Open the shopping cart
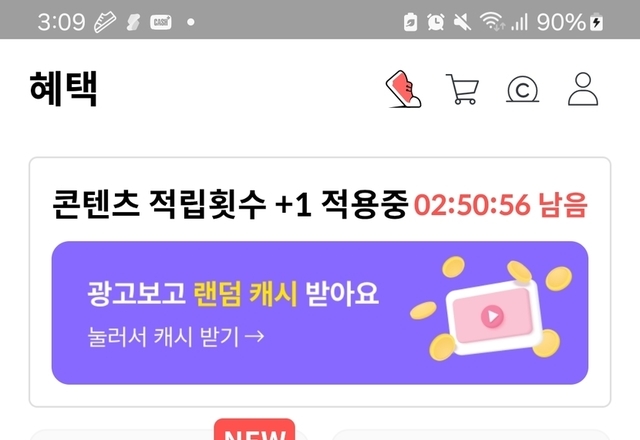640x440 pixels. pyautogui.click(x=462, y=89)
